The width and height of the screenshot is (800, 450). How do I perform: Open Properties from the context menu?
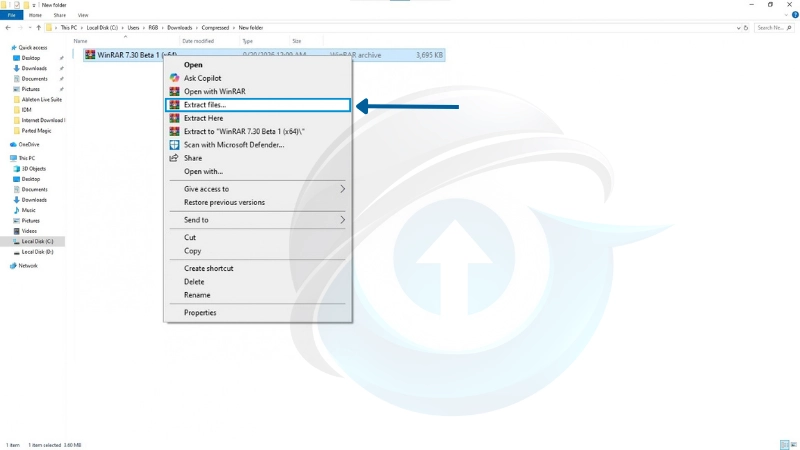(258, 312)
